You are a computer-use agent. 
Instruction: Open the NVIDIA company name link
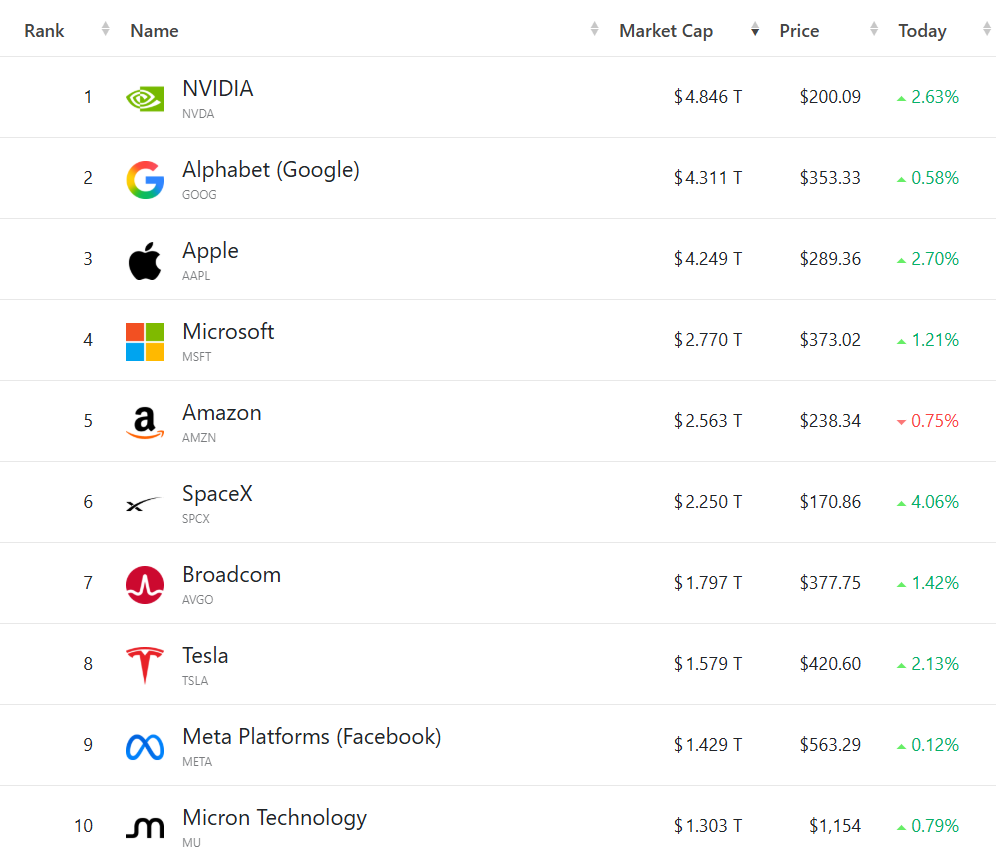click(218, 88)
